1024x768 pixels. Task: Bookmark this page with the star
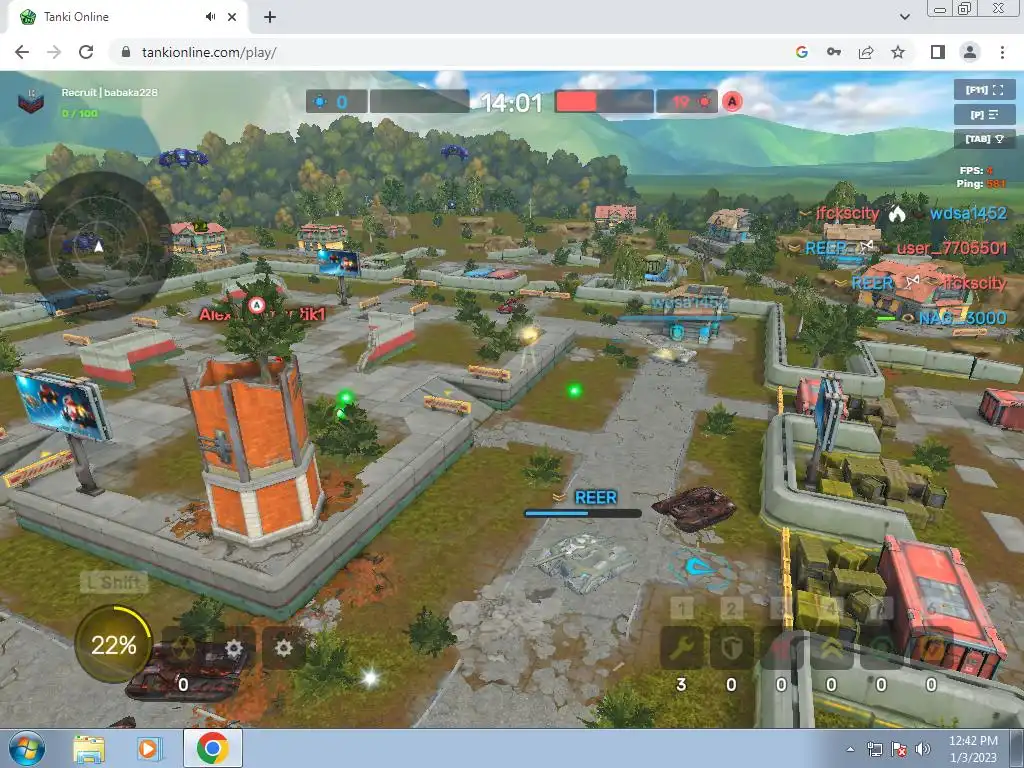click(x=898, y=52)
